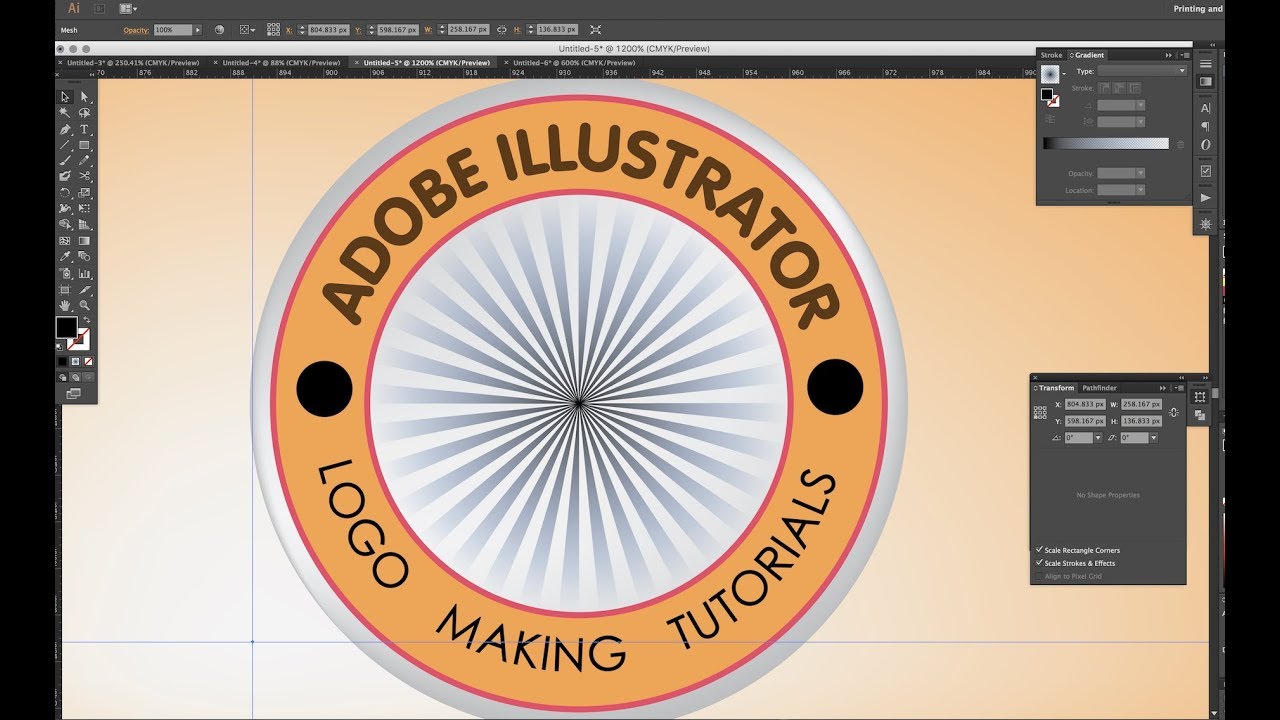Open the Actions panel play icon in dock
The image size is (1280, 720).
pos(1206,198)
